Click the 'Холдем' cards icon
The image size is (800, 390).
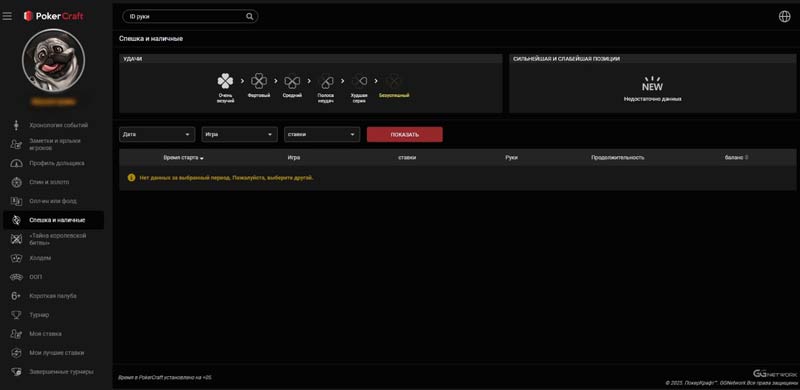click(x=16, y=258)
